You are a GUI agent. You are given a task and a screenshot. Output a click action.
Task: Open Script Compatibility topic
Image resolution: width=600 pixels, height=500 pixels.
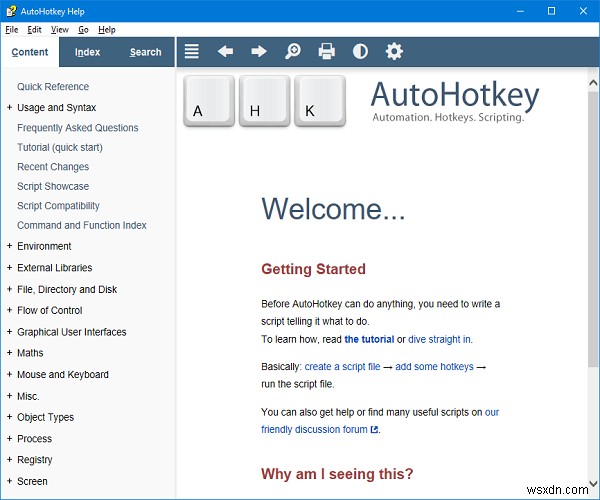point(58,206)
